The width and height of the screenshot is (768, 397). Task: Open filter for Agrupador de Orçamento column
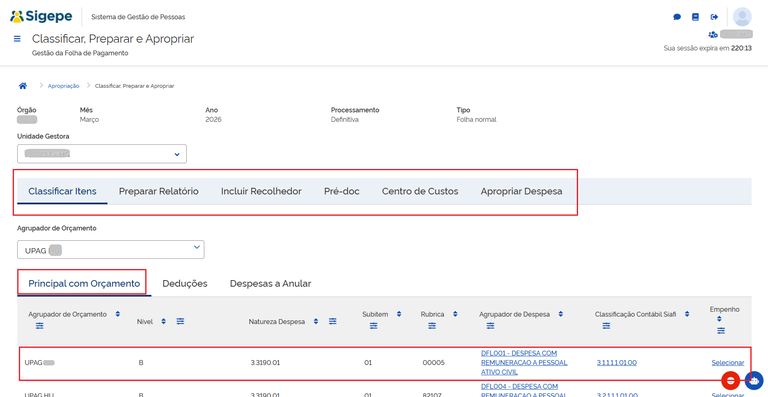pos(40,326)
